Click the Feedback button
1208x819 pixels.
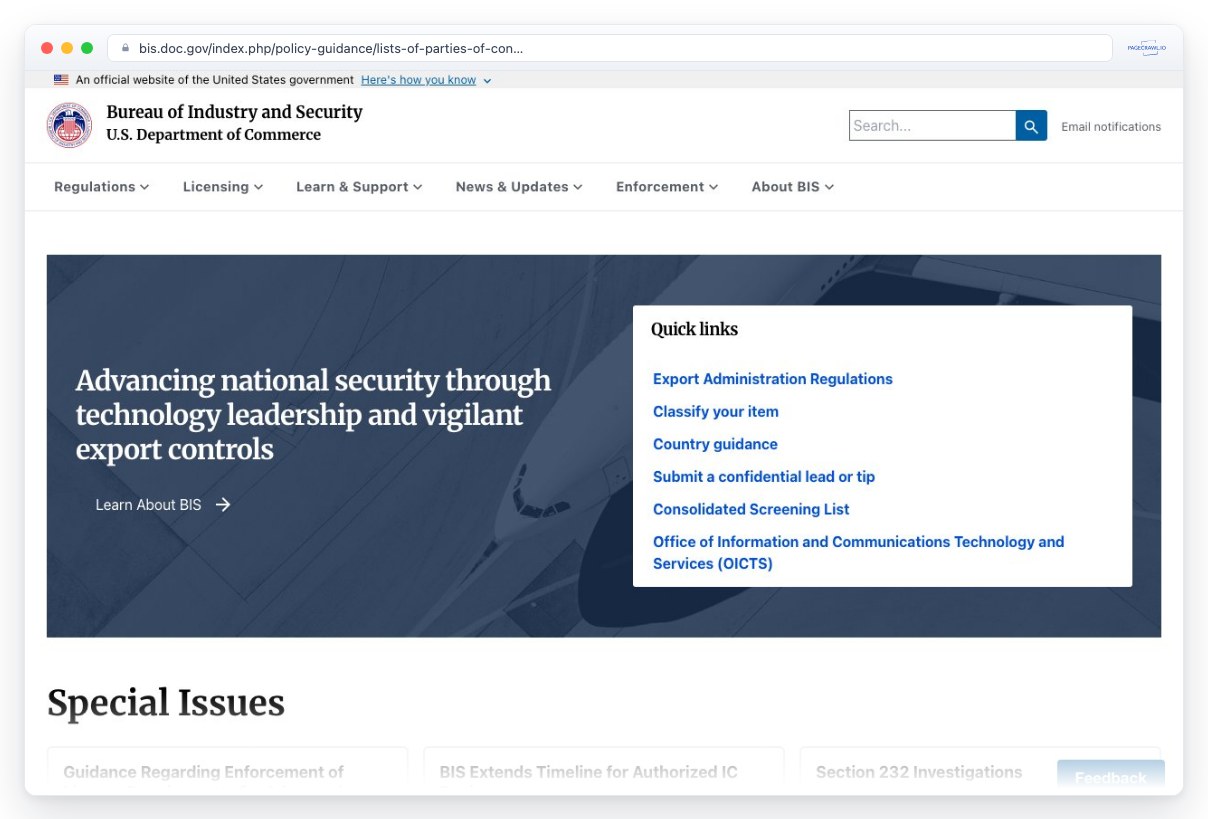pos(1111,777)
